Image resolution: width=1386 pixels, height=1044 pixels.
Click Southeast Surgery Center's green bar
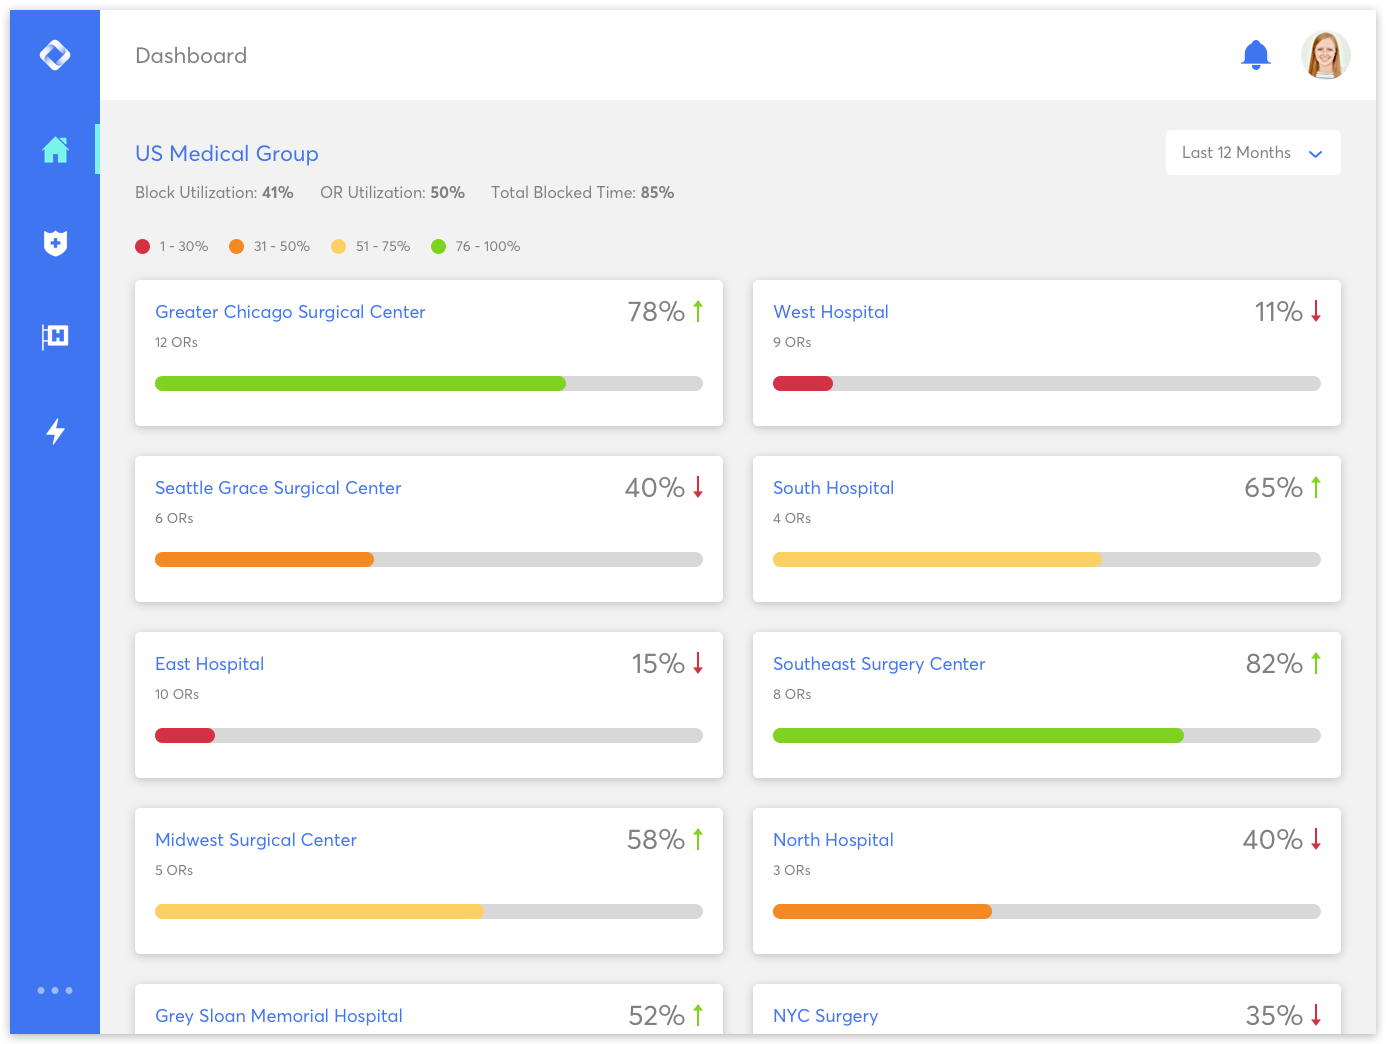[978, 735]
